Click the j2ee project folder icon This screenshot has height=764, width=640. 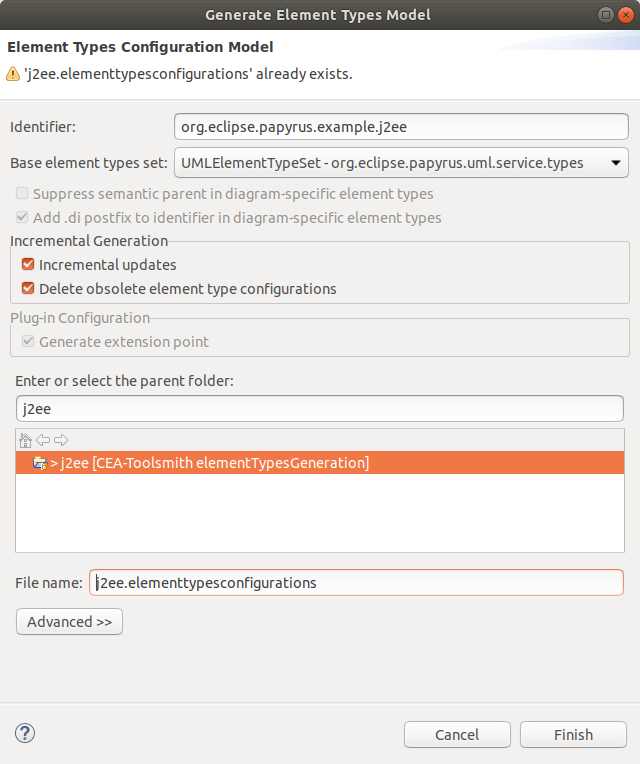click(39, 463)
